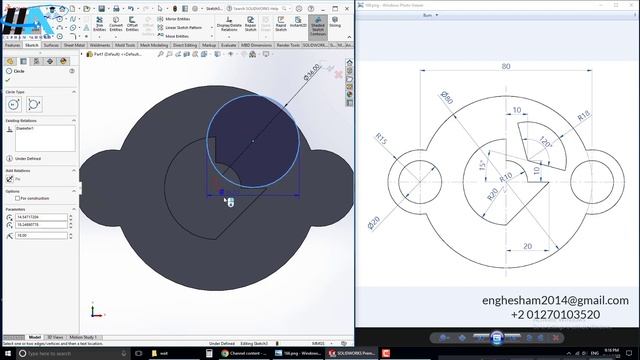
Task: Collapse the Add Relations section
Action: [x=74, y=170]
